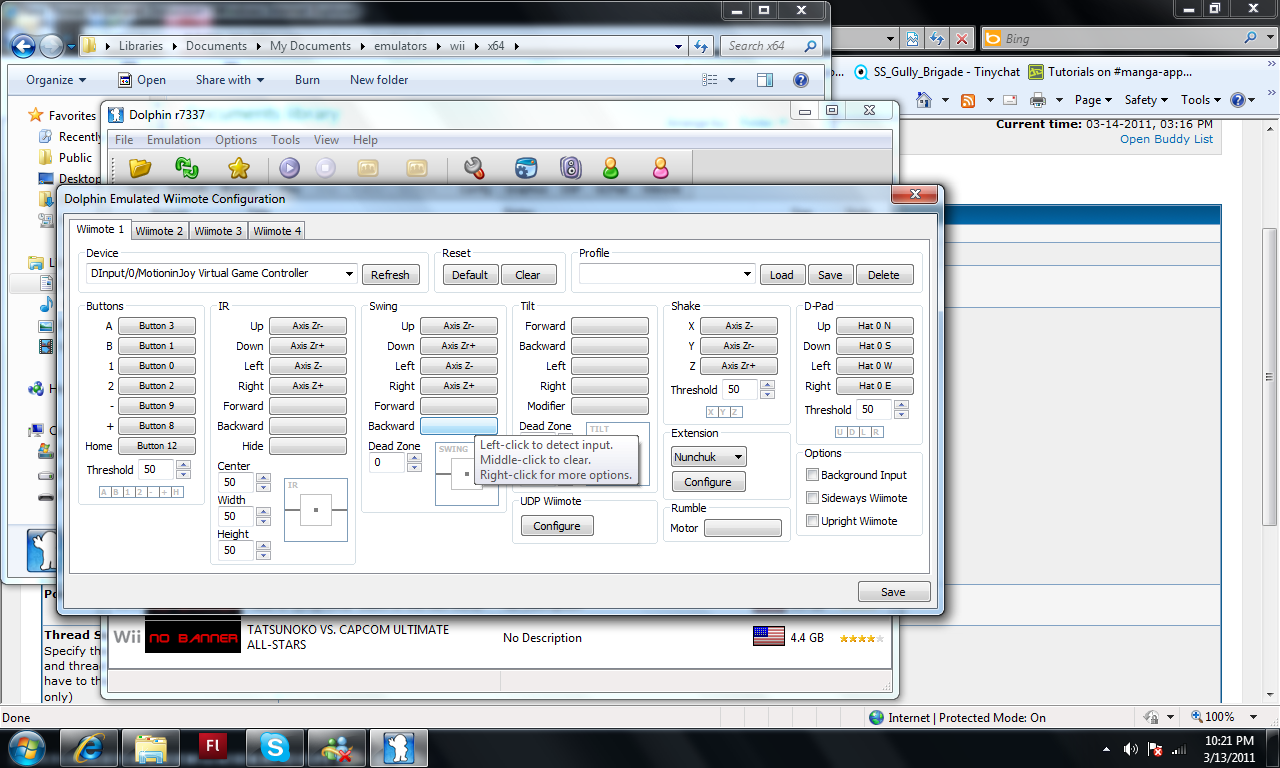1280x768 pixels.
Task: Tick the Upright Wiimote checkbox
Action: tap(813, 521)
